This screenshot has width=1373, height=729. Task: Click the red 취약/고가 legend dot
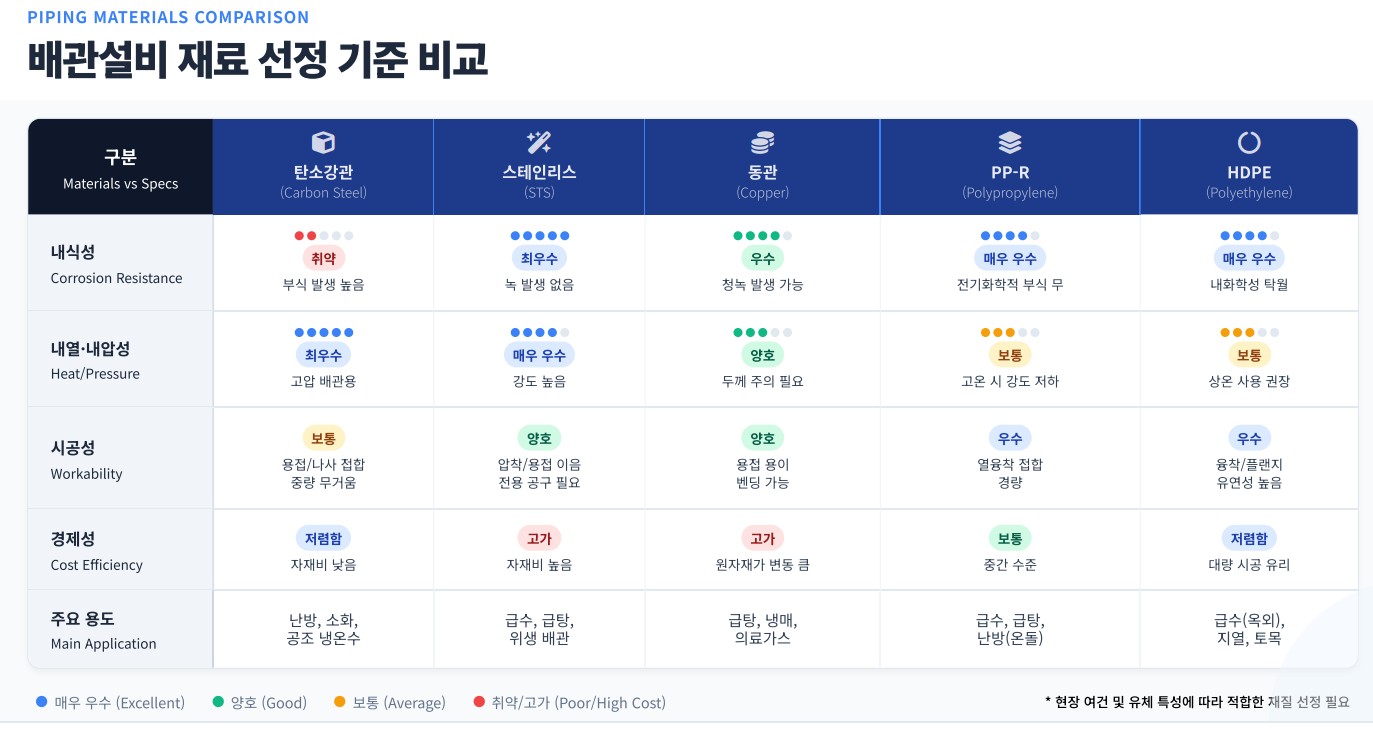tap(478, 703)
